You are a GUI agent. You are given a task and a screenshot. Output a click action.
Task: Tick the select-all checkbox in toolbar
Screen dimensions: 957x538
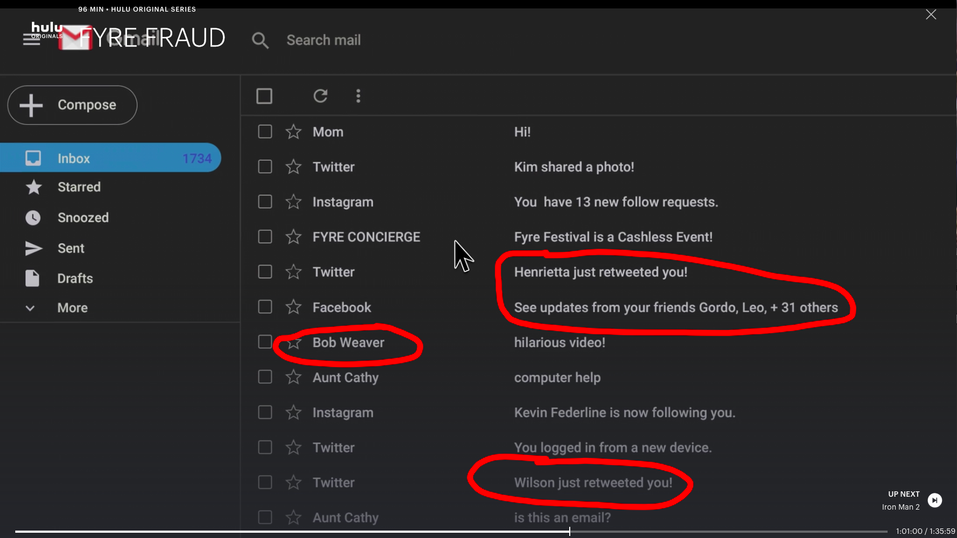(x=264, y=96)
